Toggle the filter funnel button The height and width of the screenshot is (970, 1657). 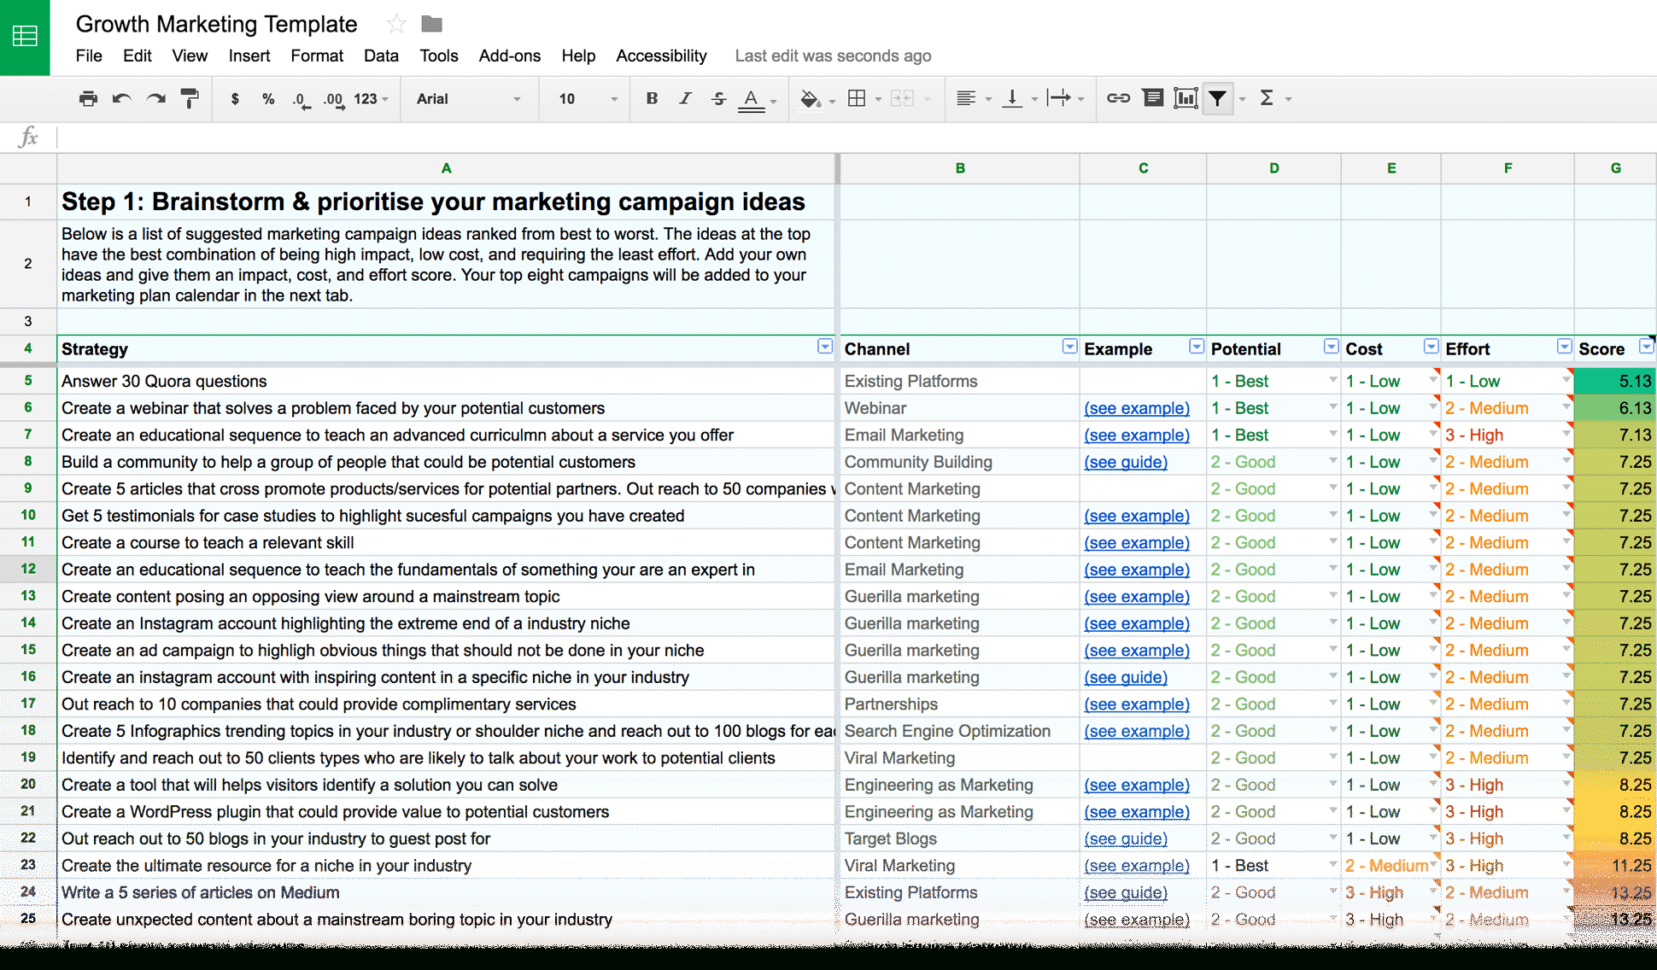[1218, 98]
